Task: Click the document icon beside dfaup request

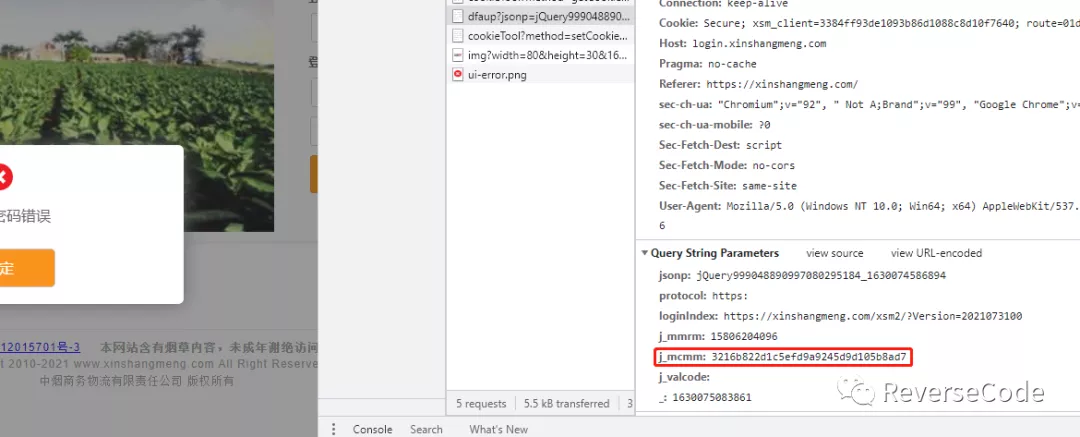Action: (x=458, y=15)
